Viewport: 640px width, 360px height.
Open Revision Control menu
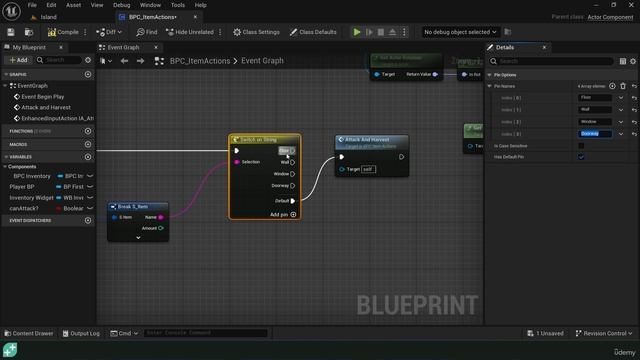pyautogui.click(x=604, y=333)
